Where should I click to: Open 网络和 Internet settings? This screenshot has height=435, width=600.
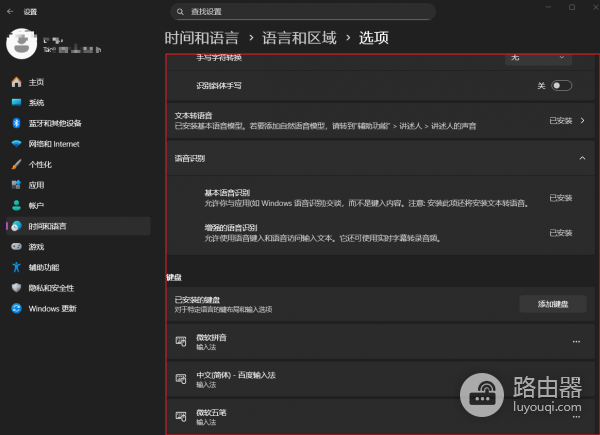coord(78,144)
